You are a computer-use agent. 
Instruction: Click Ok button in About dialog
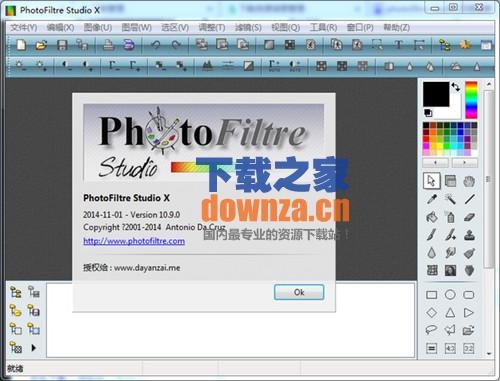point(299,292)
